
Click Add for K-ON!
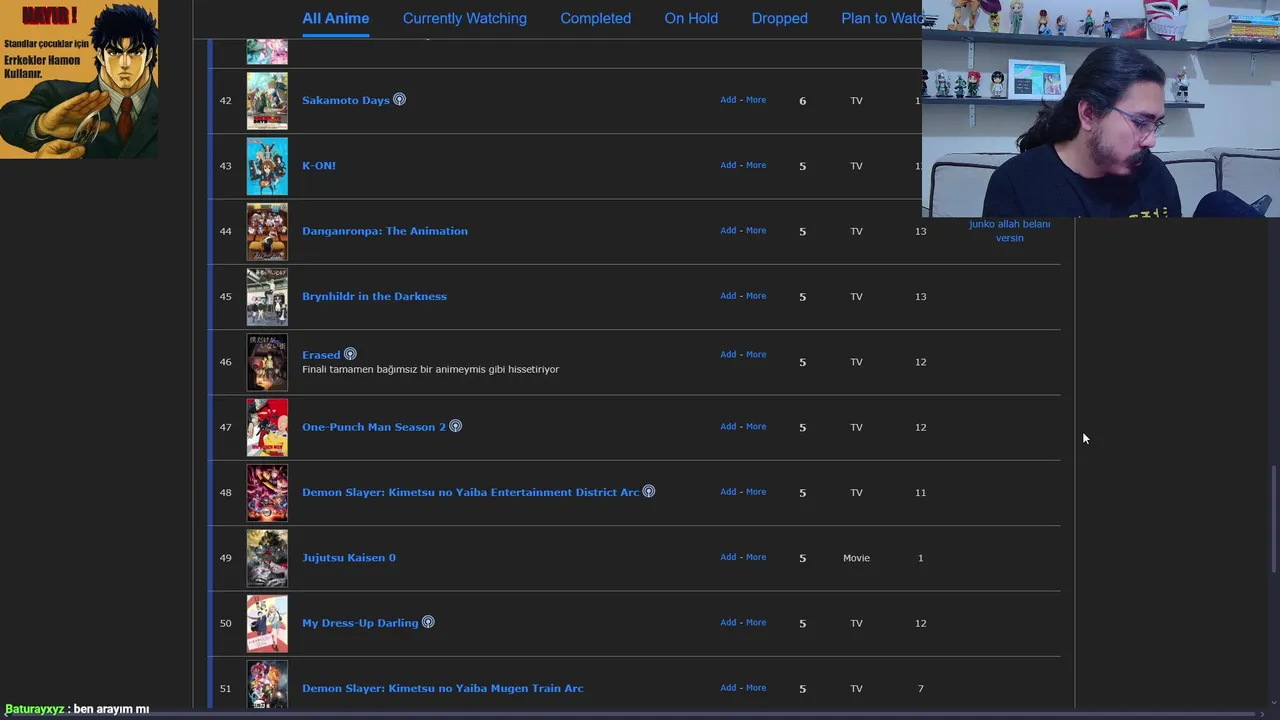(728, 165)
